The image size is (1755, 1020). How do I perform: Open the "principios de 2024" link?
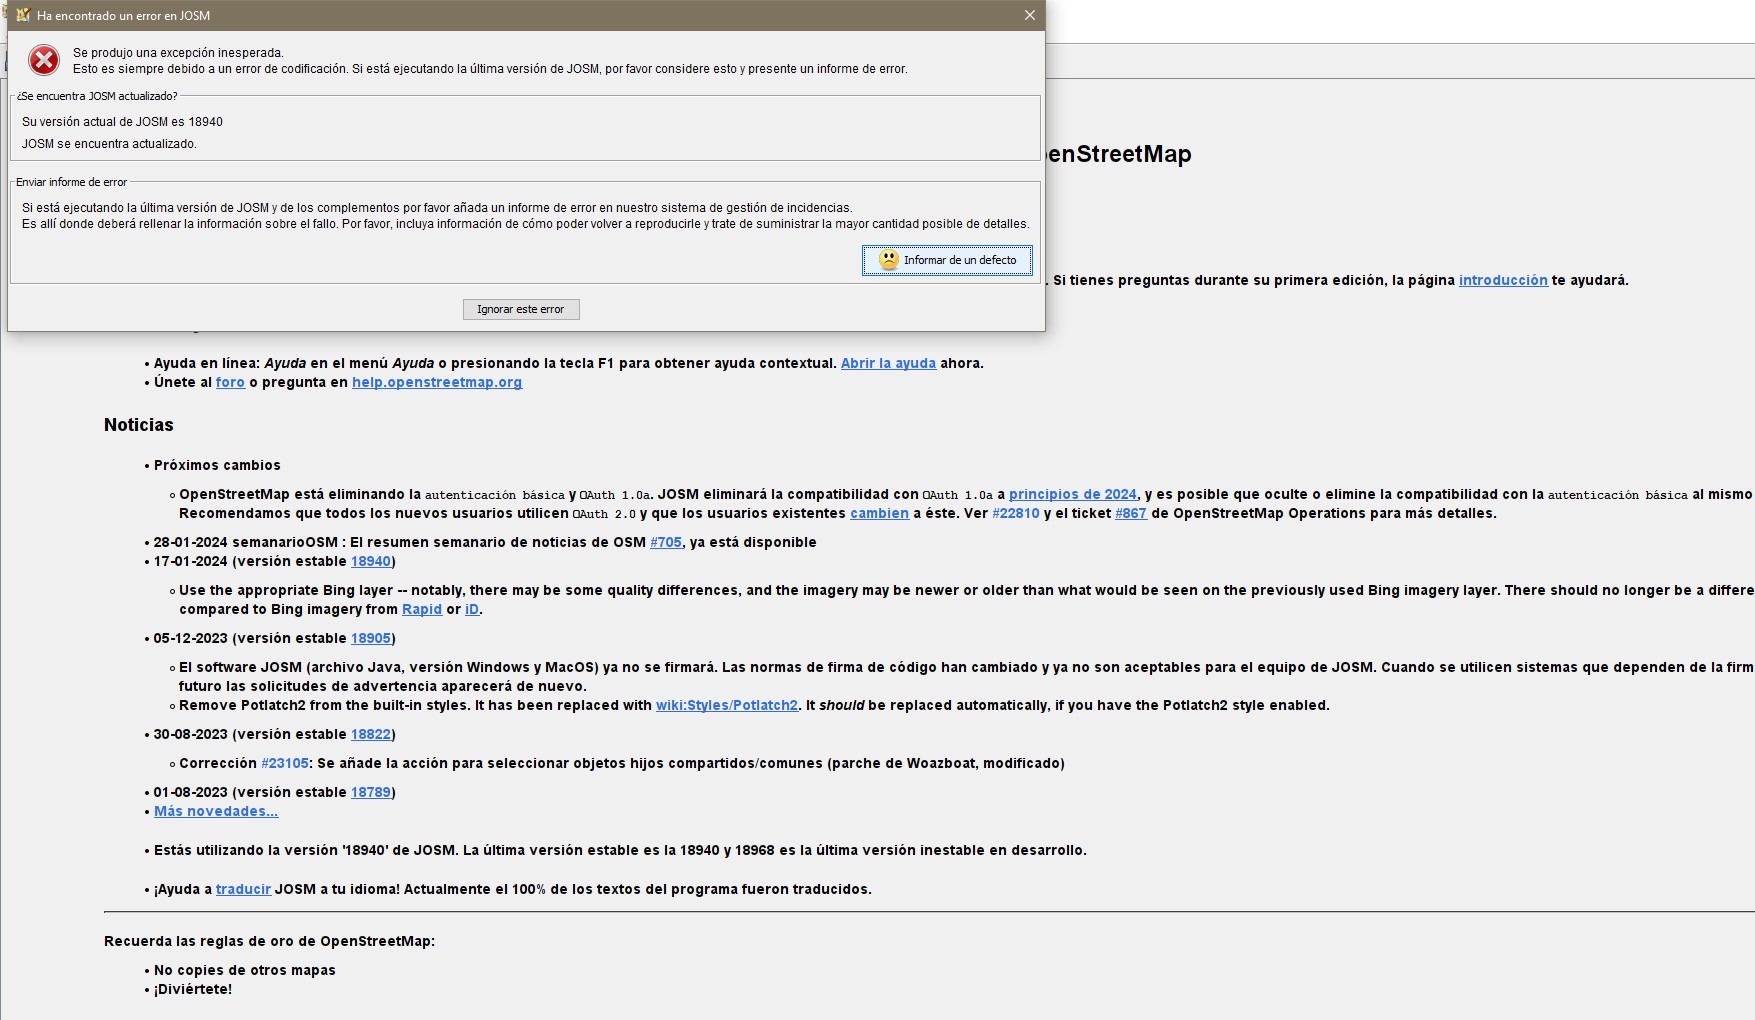pos(1073,494)
